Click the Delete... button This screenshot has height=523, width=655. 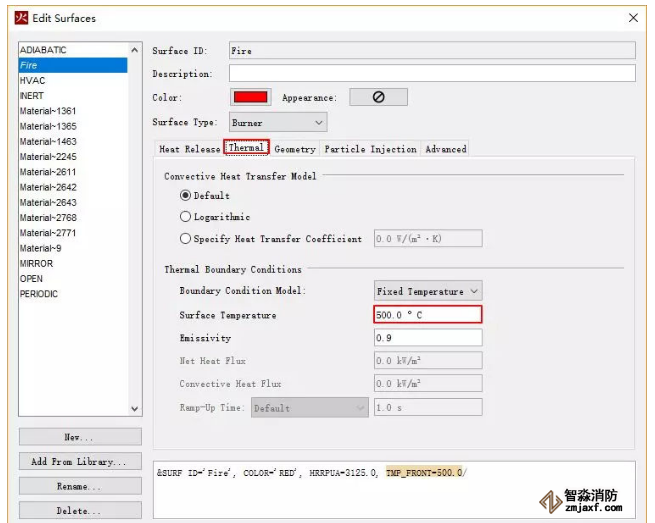coord(80,510)
